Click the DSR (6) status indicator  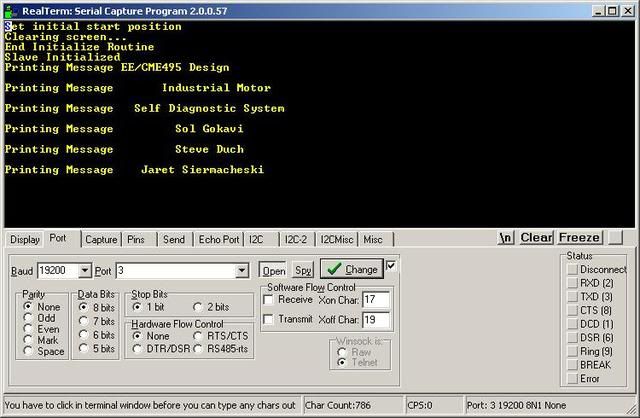[573, 338]
